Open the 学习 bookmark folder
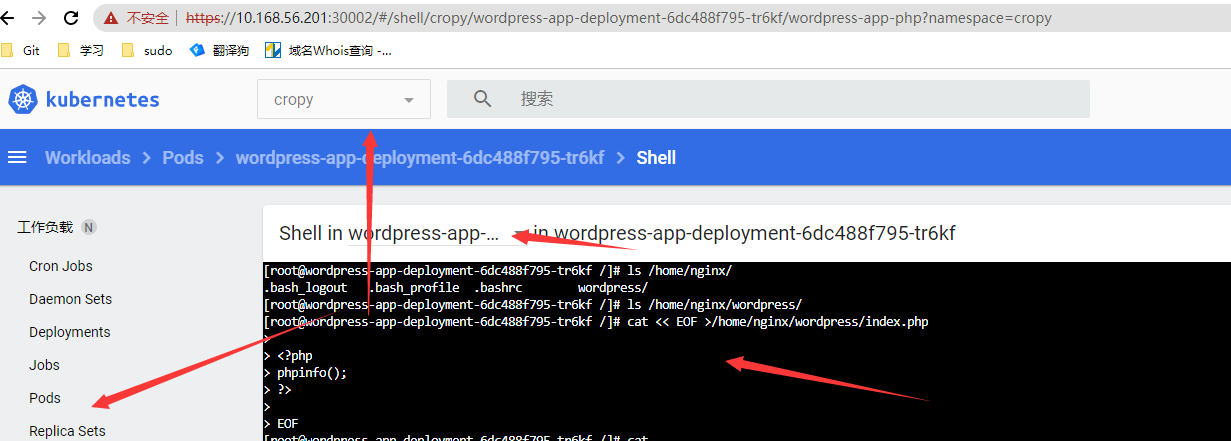 tap(81, 50)
